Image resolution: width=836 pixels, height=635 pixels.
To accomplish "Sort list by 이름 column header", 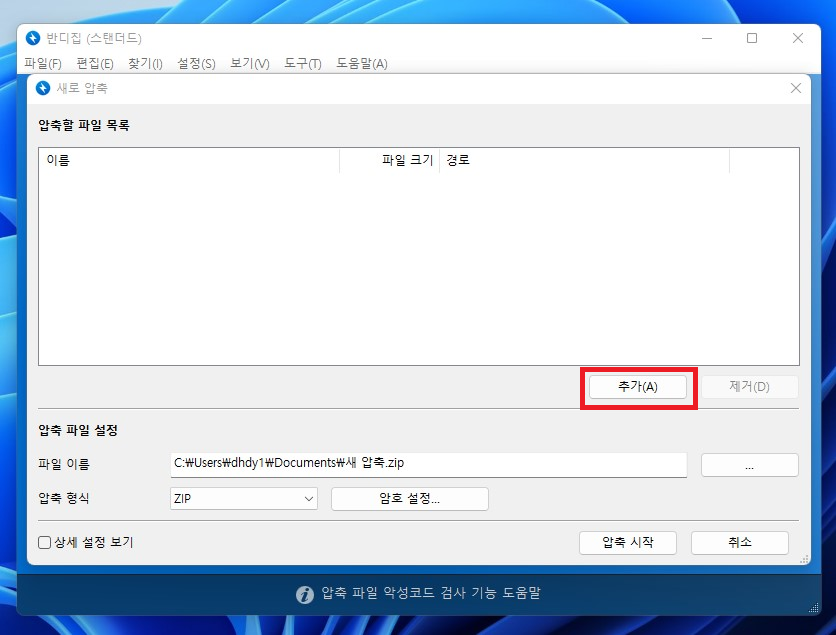I will (x=189, y=160).
